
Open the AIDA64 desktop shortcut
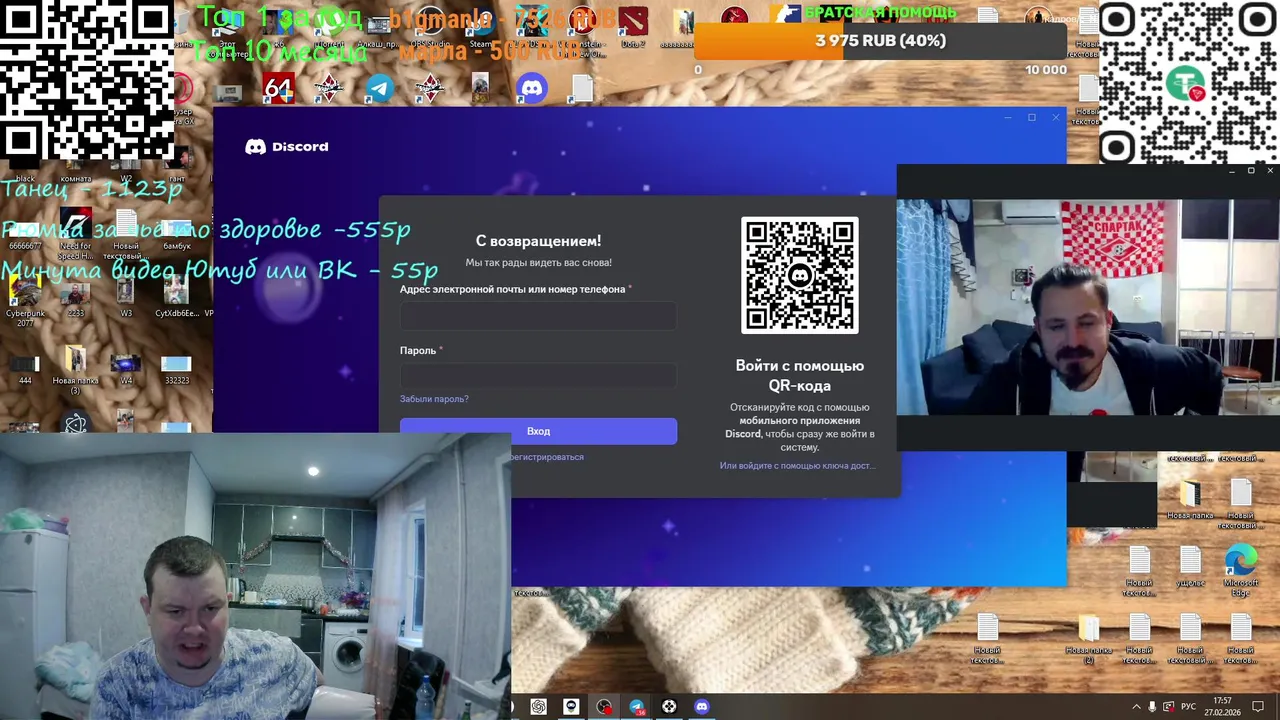278,89
